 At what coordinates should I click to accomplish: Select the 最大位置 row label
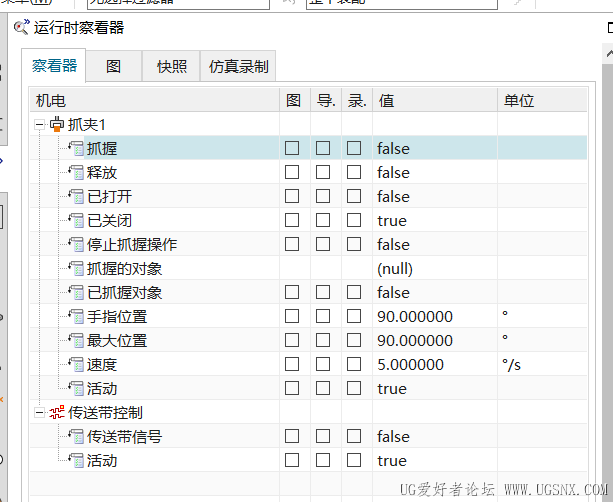[x=117, y=341]
